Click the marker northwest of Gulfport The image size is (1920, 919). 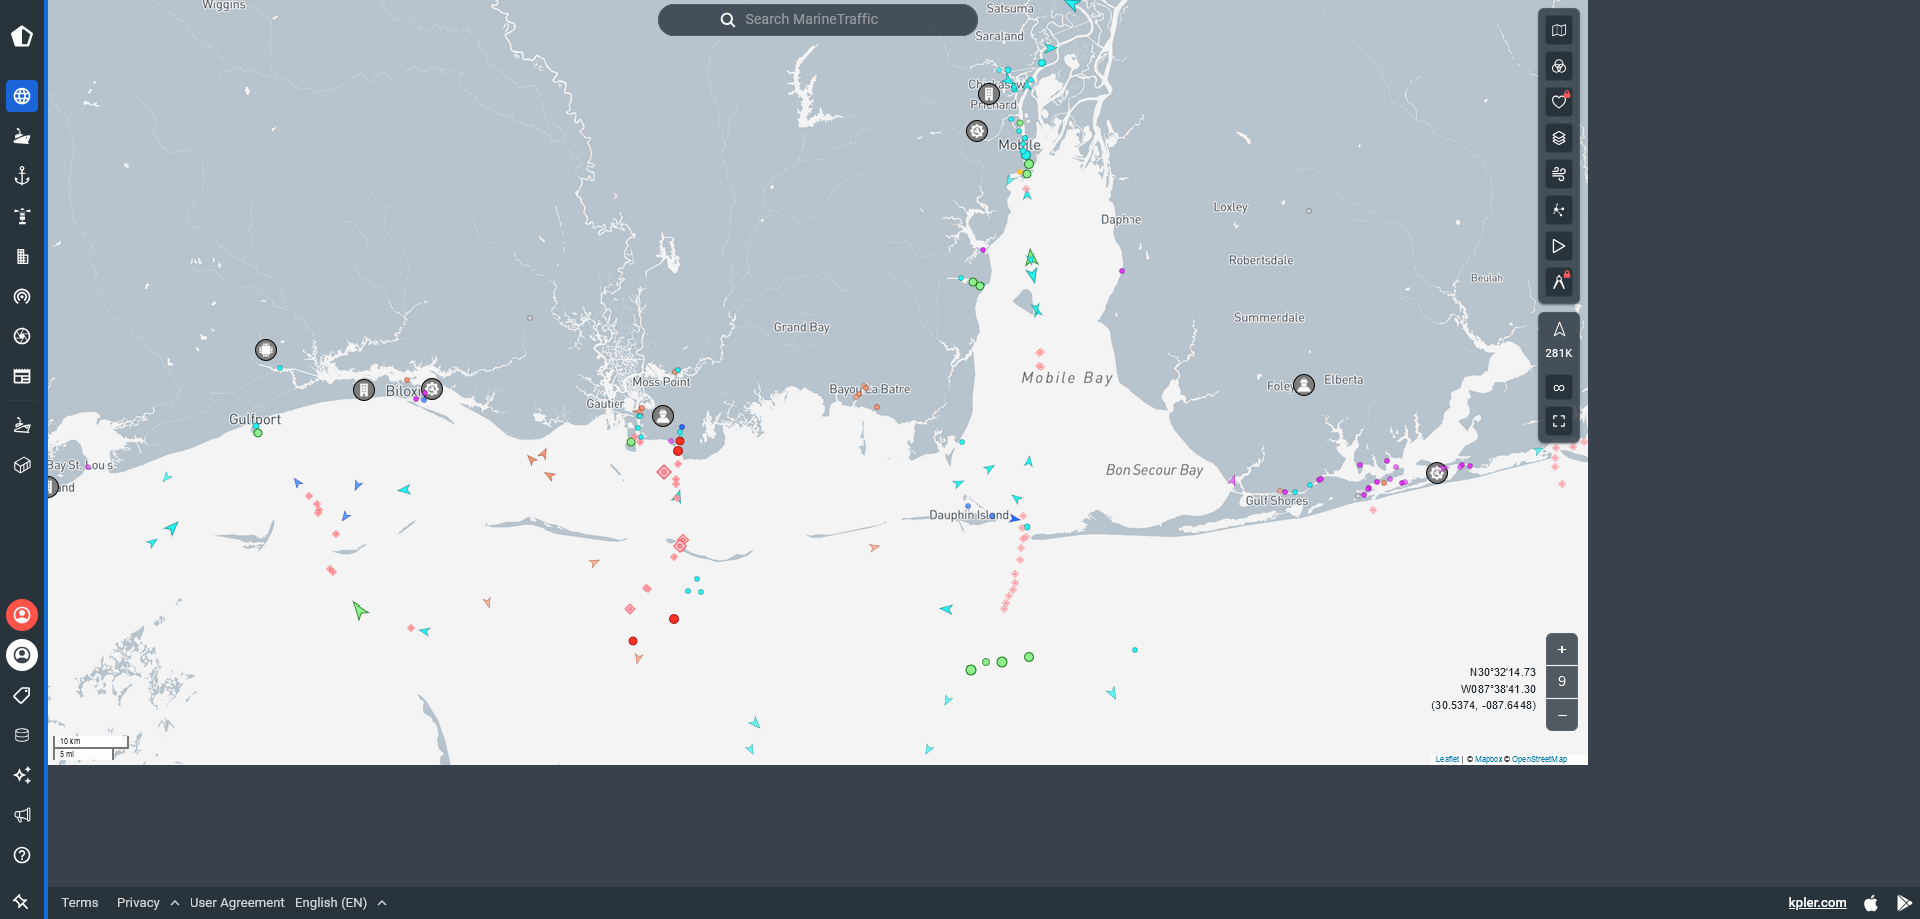pyautogui.click(x=266, y=350)
